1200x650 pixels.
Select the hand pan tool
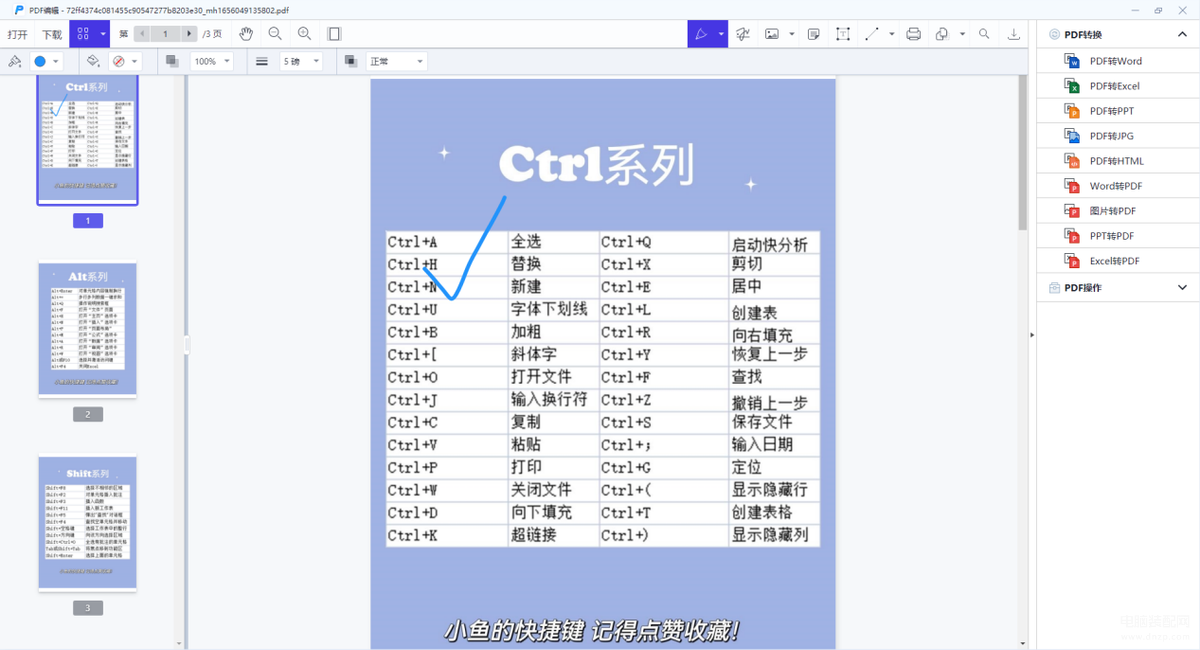pos(246,34)
